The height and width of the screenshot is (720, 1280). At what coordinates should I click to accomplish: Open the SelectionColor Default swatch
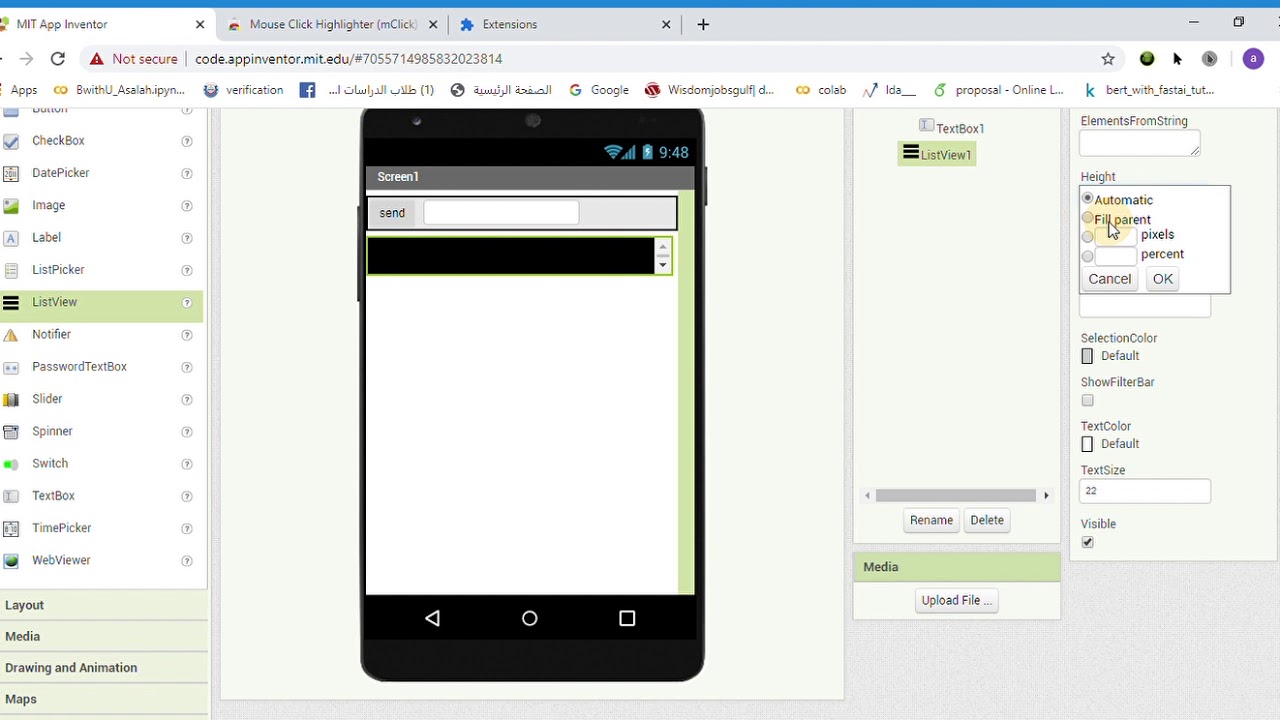click(x=1088, y=356)
